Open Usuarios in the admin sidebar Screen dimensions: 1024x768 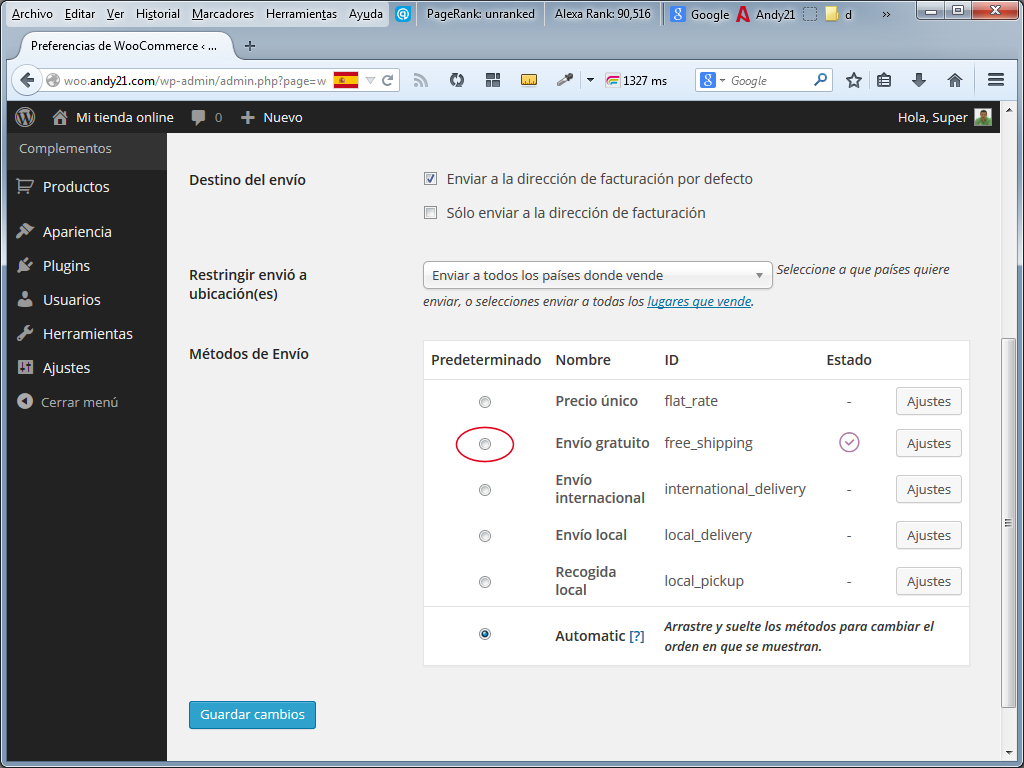[72, 300]
